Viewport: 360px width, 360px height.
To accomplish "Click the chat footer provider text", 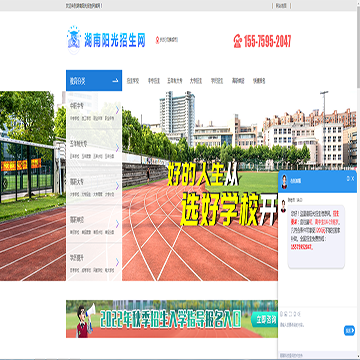I will (292, 355).
